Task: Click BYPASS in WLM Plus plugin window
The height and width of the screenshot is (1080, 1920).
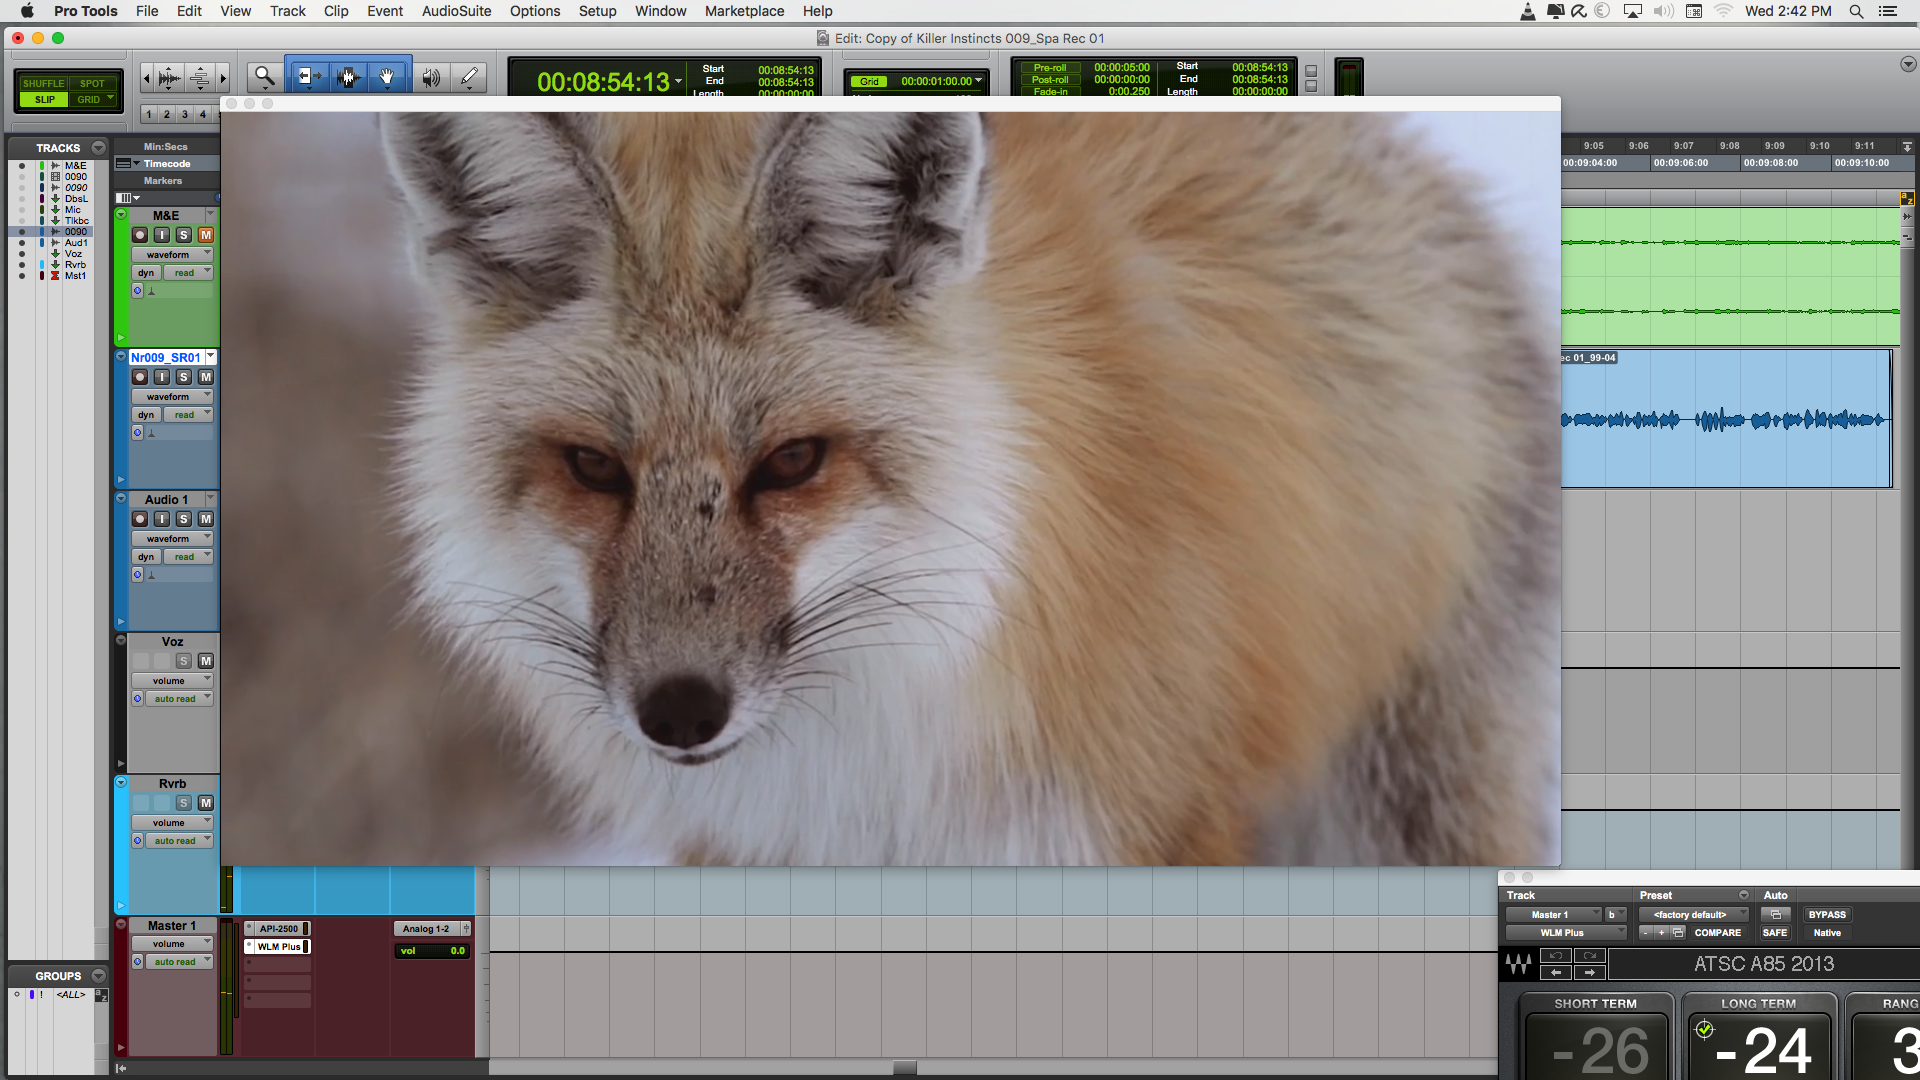Action: coord(1827,915)
